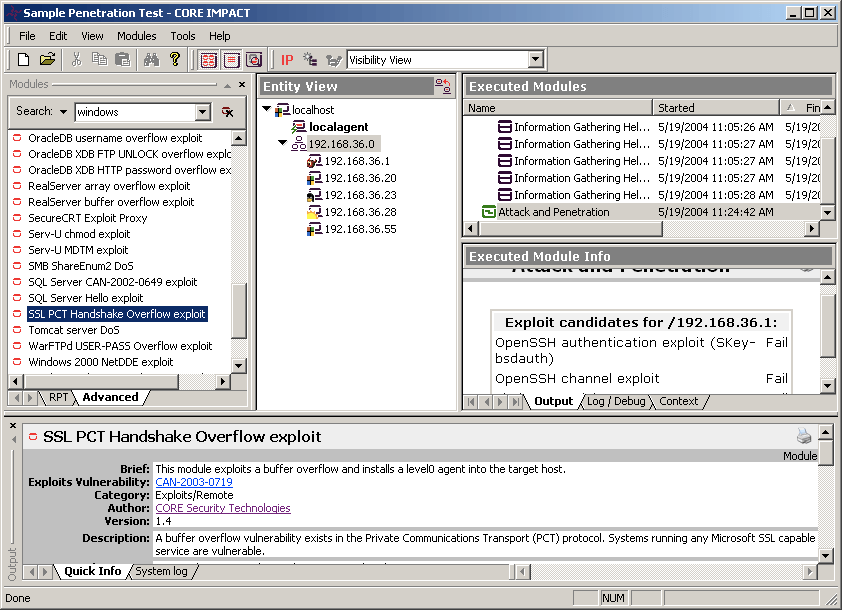The width and height of the screenshot is (842, 610).
Task: Click the printer icon in Quick Info
Action: (804, 436)
